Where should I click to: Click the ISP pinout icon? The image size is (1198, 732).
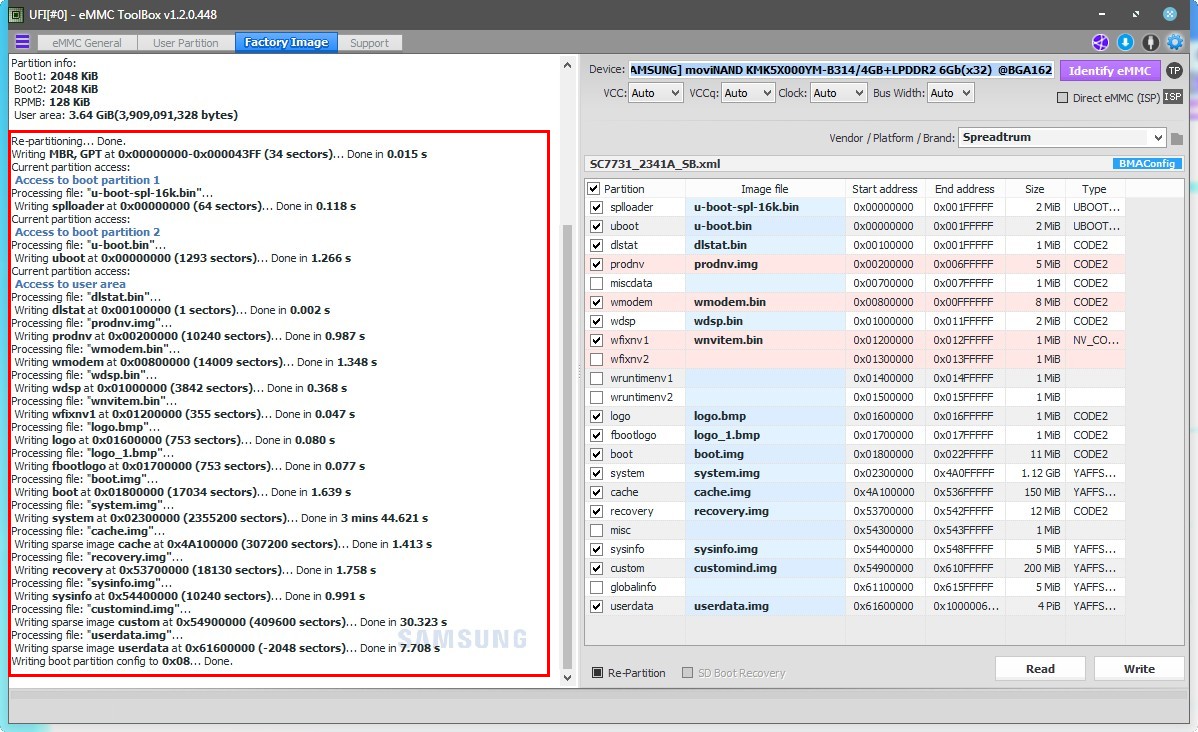pos(1173,97)
